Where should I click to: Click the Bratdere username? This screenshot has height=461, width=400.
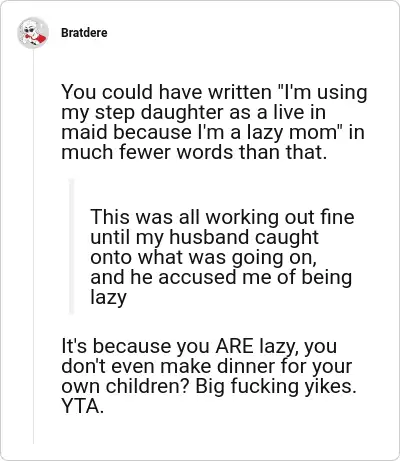click(x=84, y=33)
